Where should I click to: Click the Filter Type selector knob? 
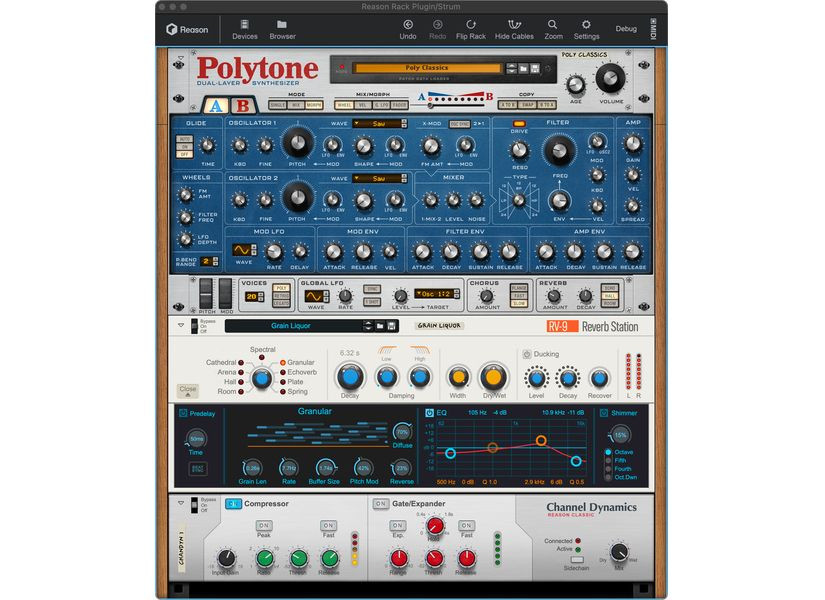click(519, 201)
